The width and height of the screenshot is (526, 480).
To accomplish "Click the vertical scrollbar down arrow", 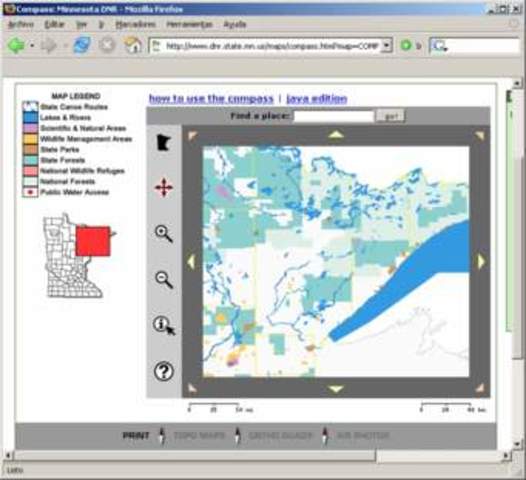I will pos(517,443).
